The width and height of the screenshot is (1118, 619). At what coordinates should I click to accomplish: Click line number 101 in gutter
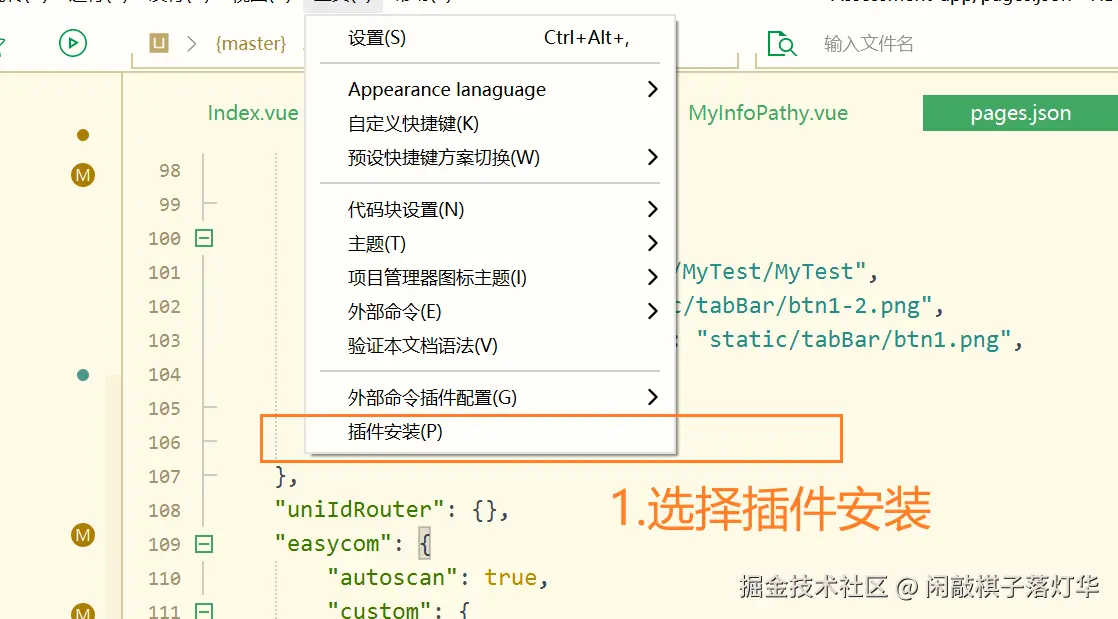pos(165,272)
